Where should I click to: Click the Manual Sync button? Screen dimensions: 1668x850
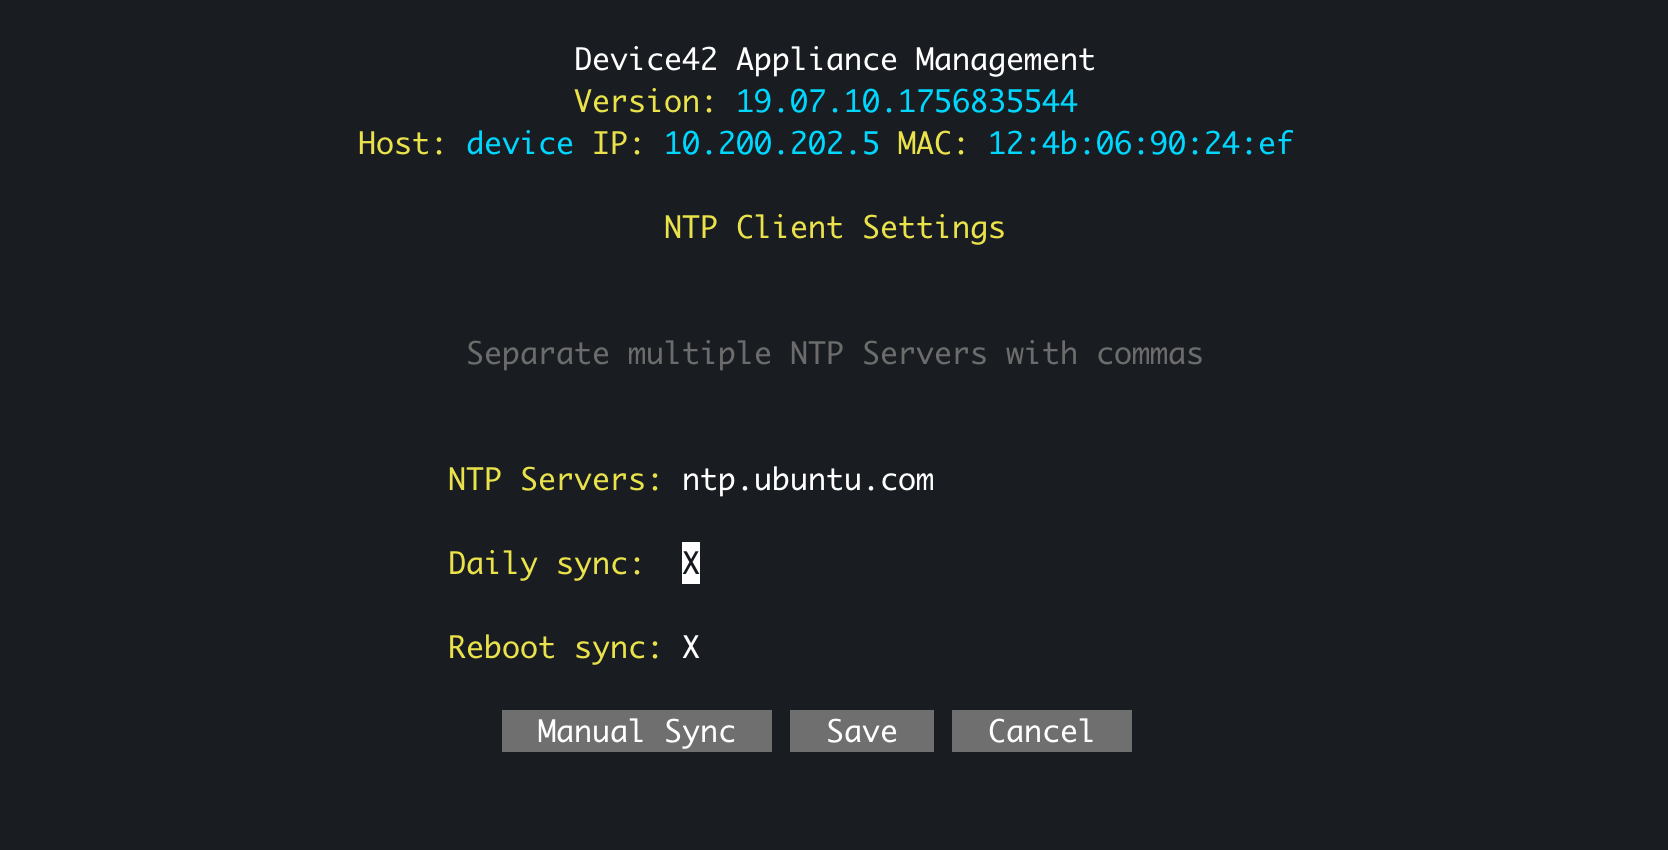636,731
